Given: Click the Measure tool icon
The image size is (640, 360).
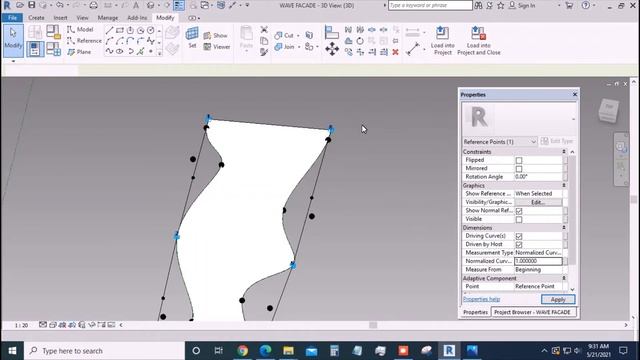Looking at the screenshot, I should 413,49.
